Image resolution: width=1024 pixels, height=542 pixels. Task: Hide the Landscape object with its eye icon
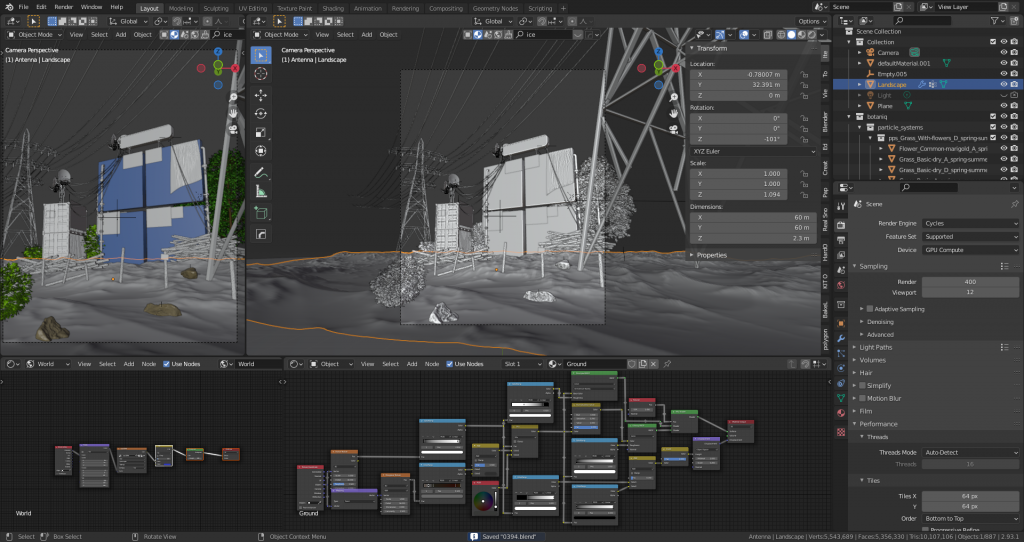(1004, 84)
